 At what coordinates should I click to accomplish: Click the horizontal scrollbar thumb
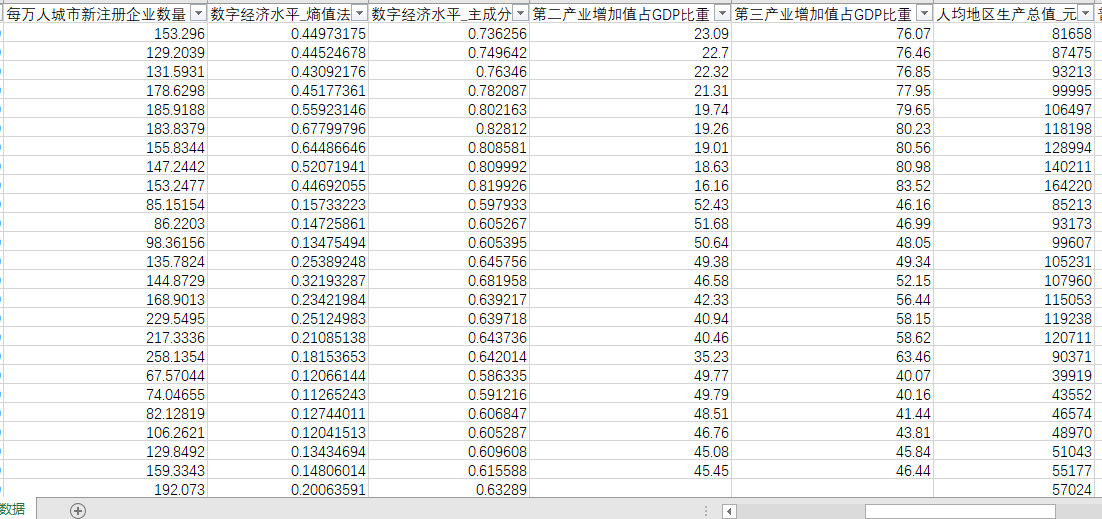click(x=959, y=511)
